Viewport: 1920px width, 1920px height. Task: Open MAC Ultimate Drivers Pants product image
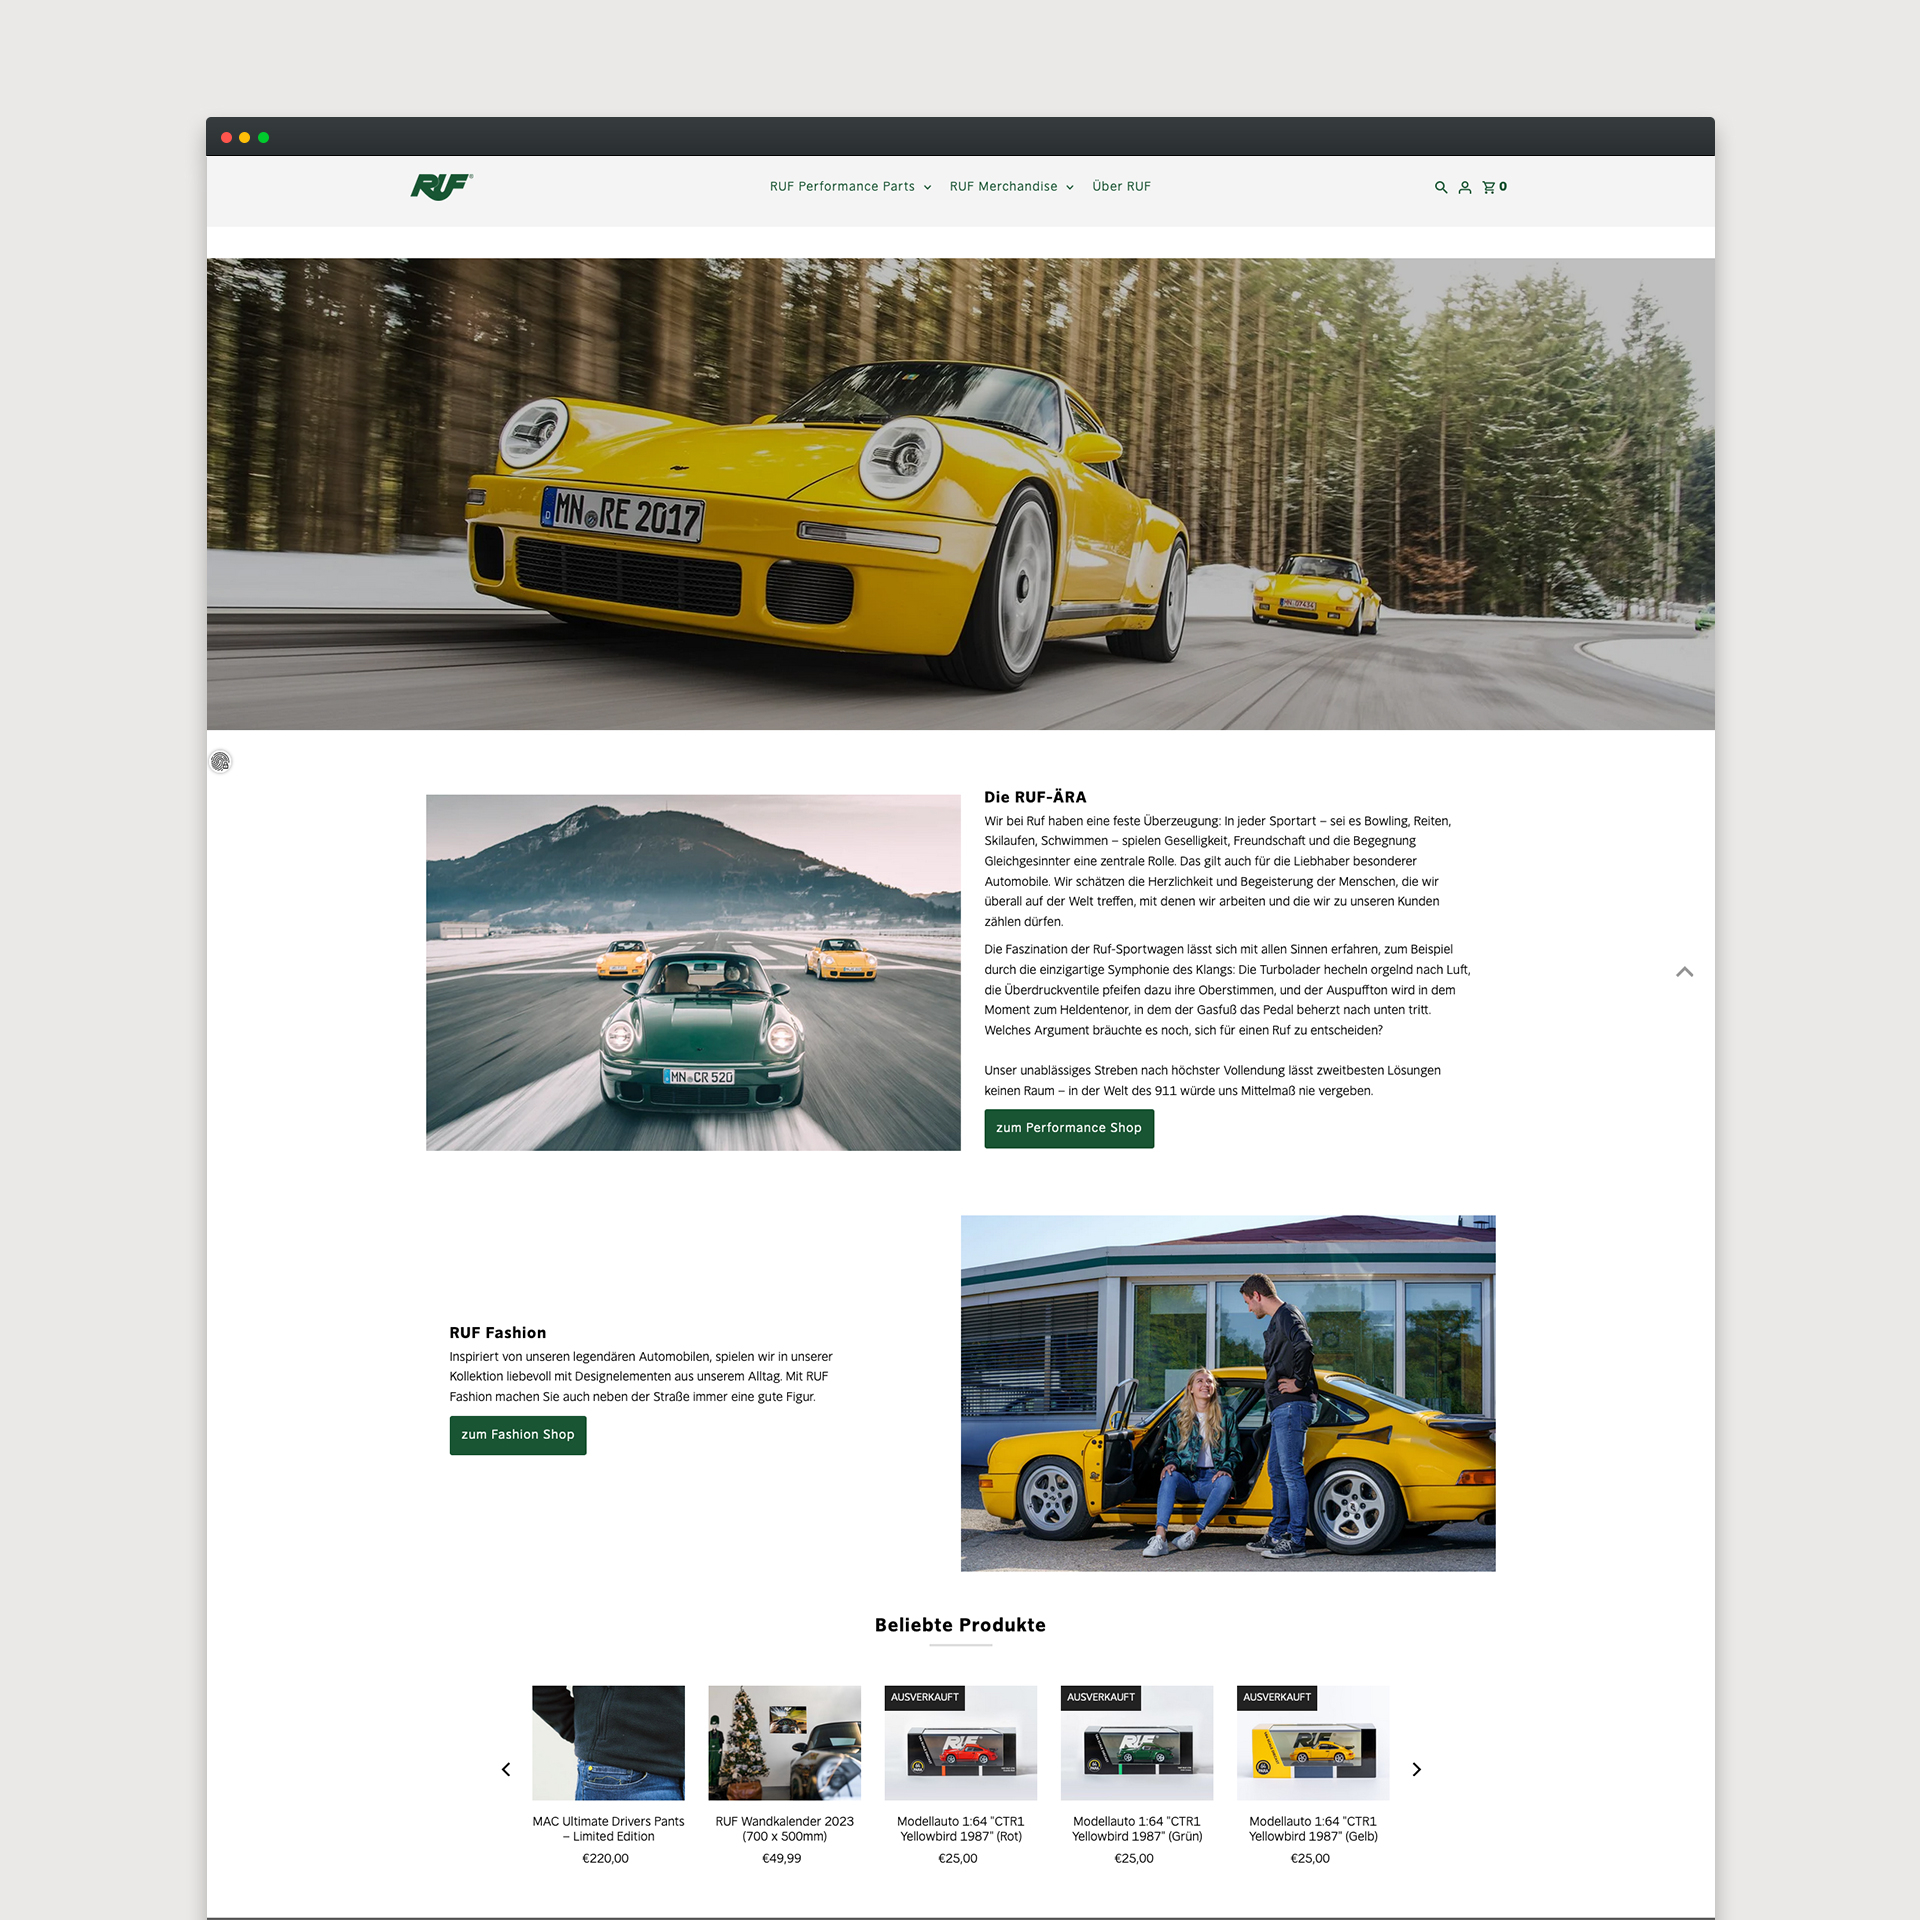point(608,1743)
